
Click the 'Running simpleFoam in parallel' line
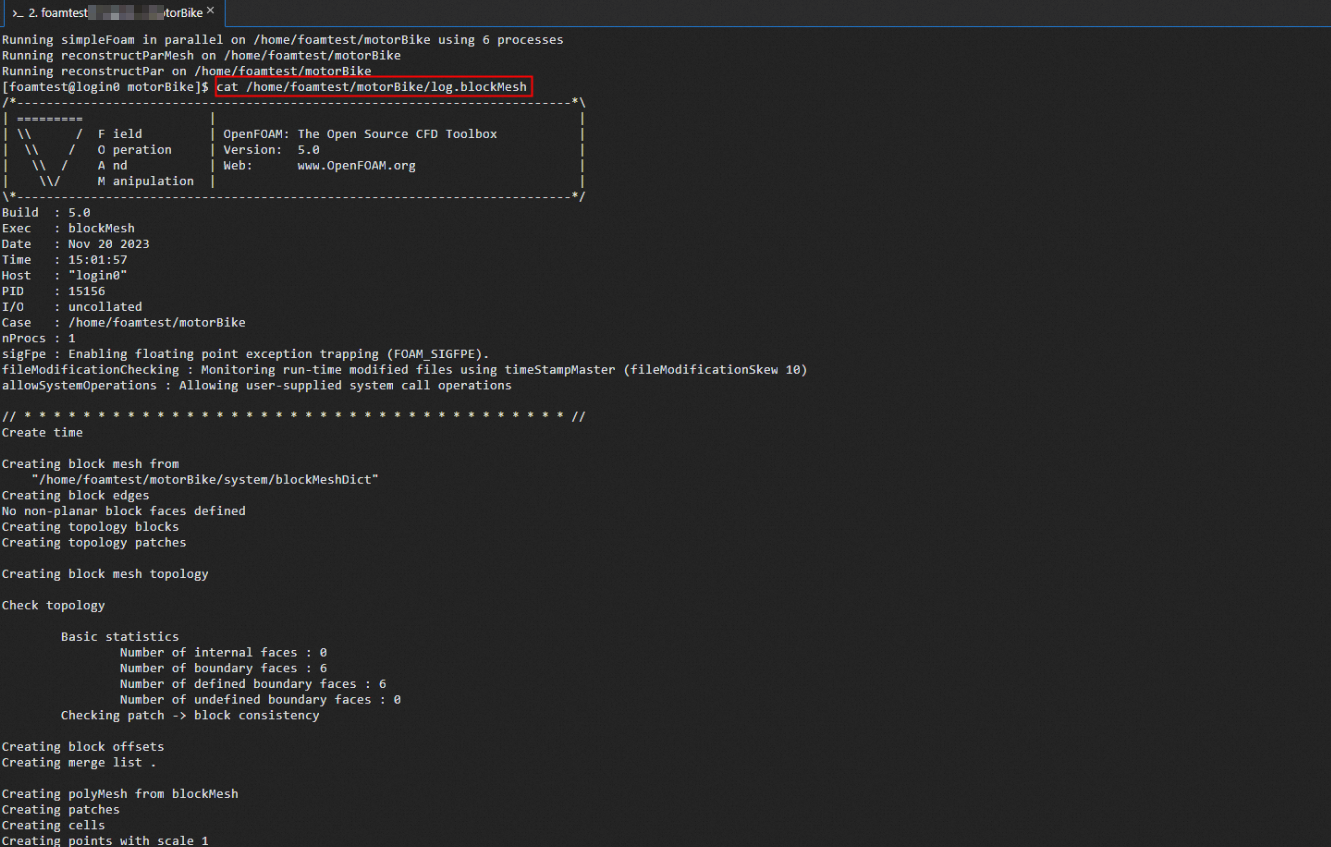pyautogui.click(x=283, y=40)
